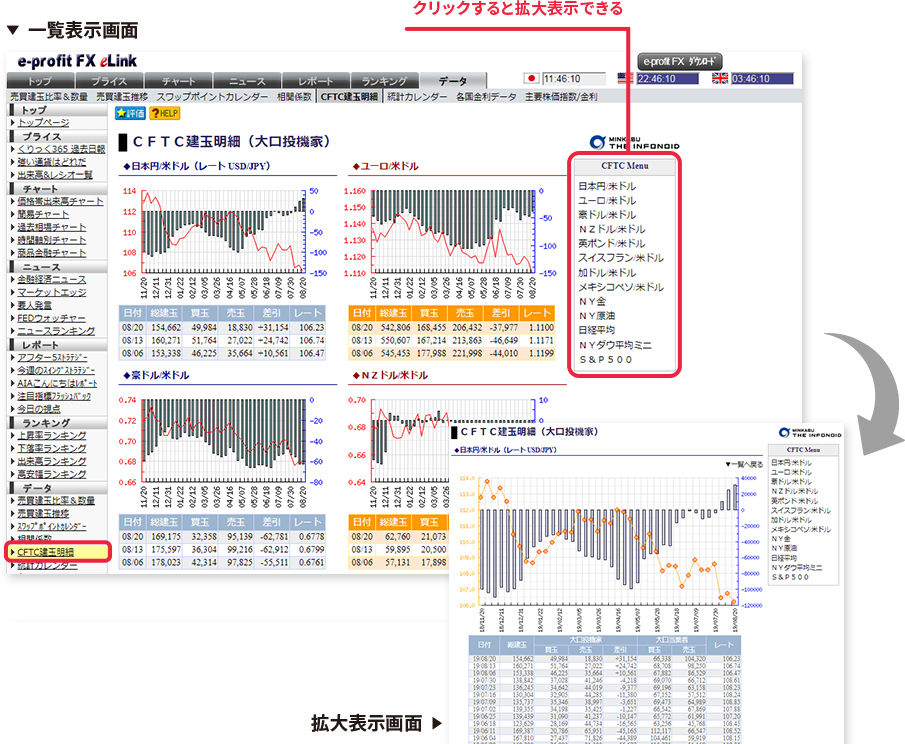Viewport: 905px width, 744px height.
Task: Enlarge the ユーロ/米ドル chart thumbnail in list view
Action: 451,240
